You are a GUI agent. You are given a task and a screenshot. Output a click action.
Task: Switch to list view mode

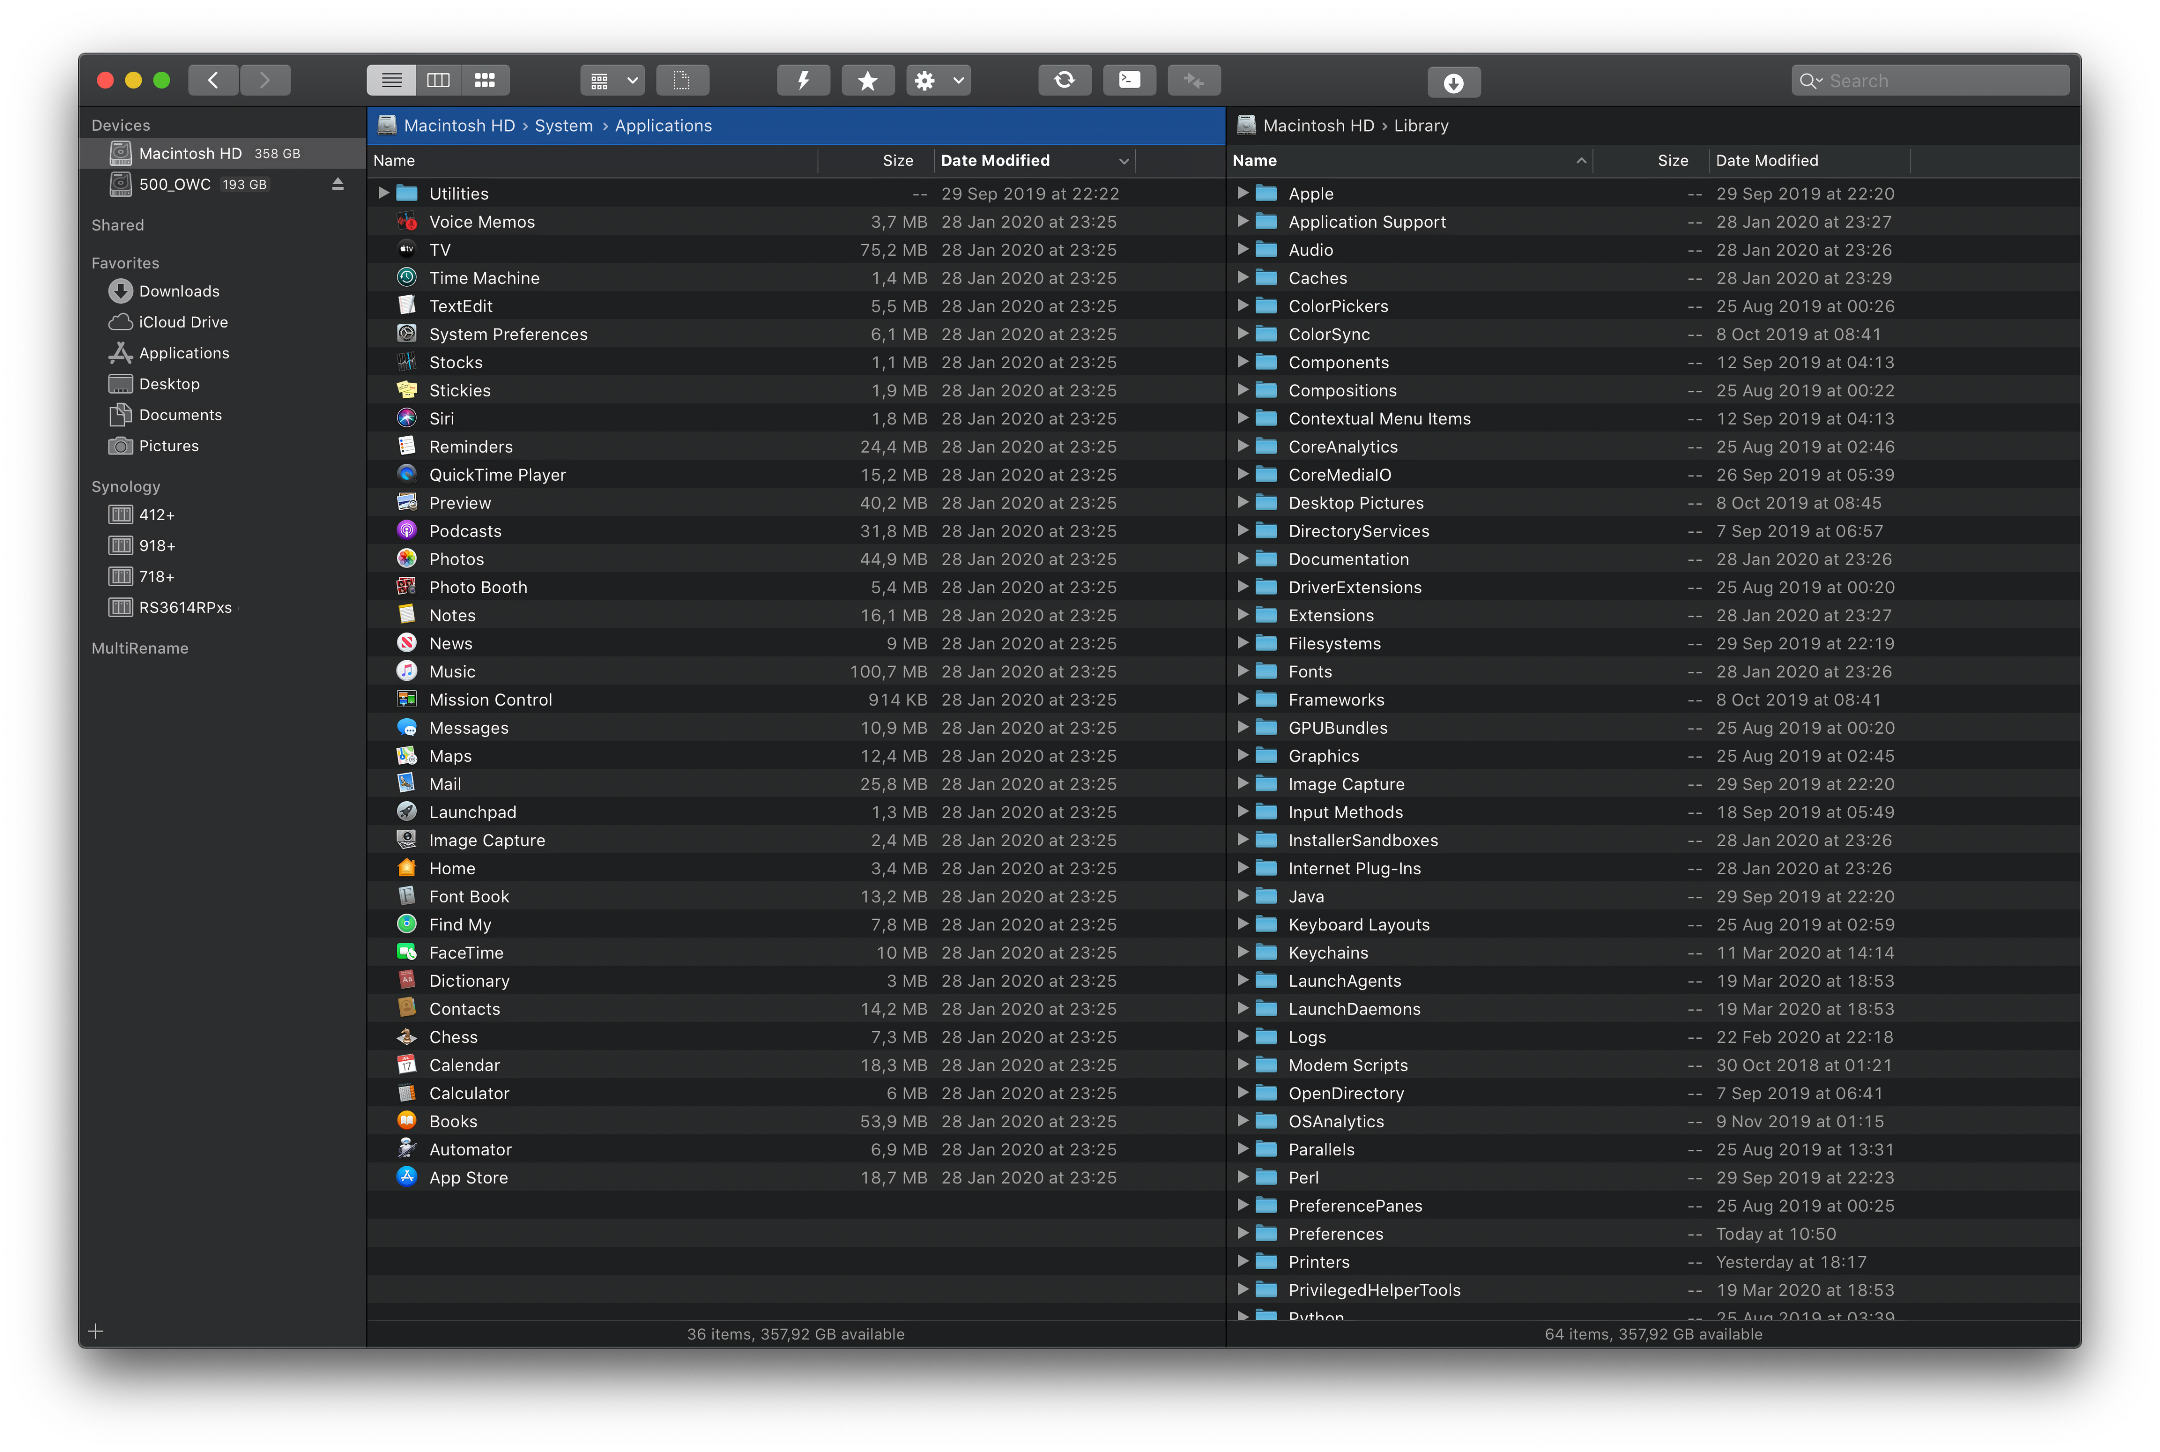click(x=391, y=80)
